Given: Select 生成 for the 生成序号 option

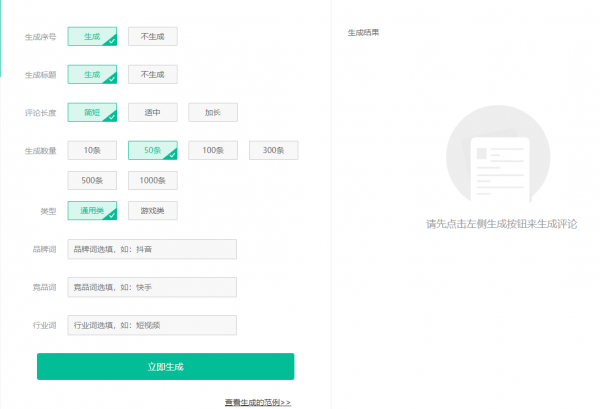Looking at the screenshot, I should pyautogui.click(x=92, y=37).
